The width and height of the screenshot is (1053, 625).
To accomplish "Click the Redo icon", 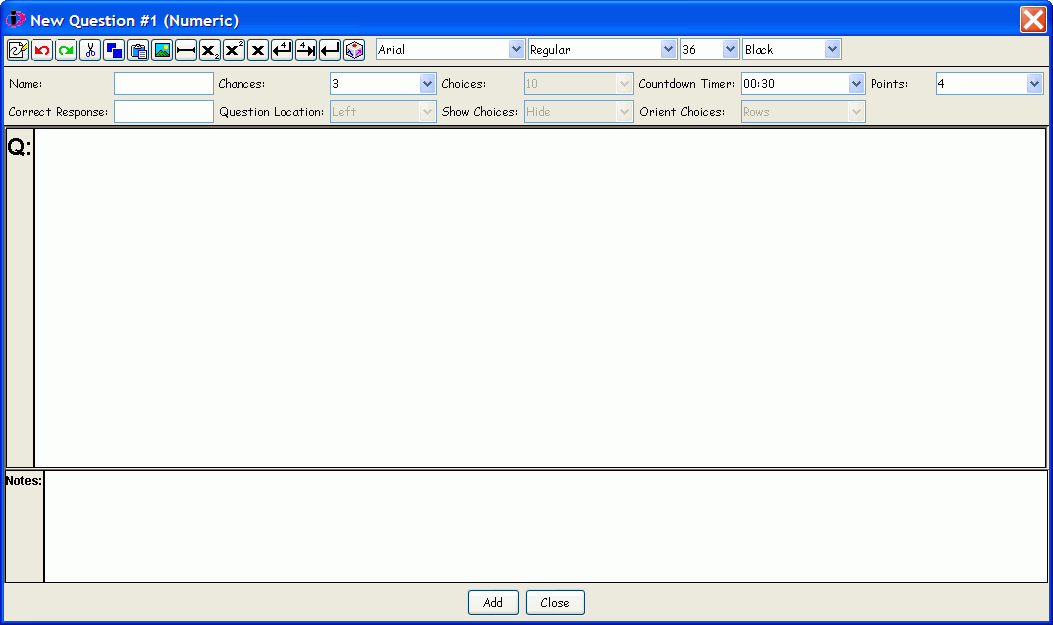I will (x=65, y=48).
